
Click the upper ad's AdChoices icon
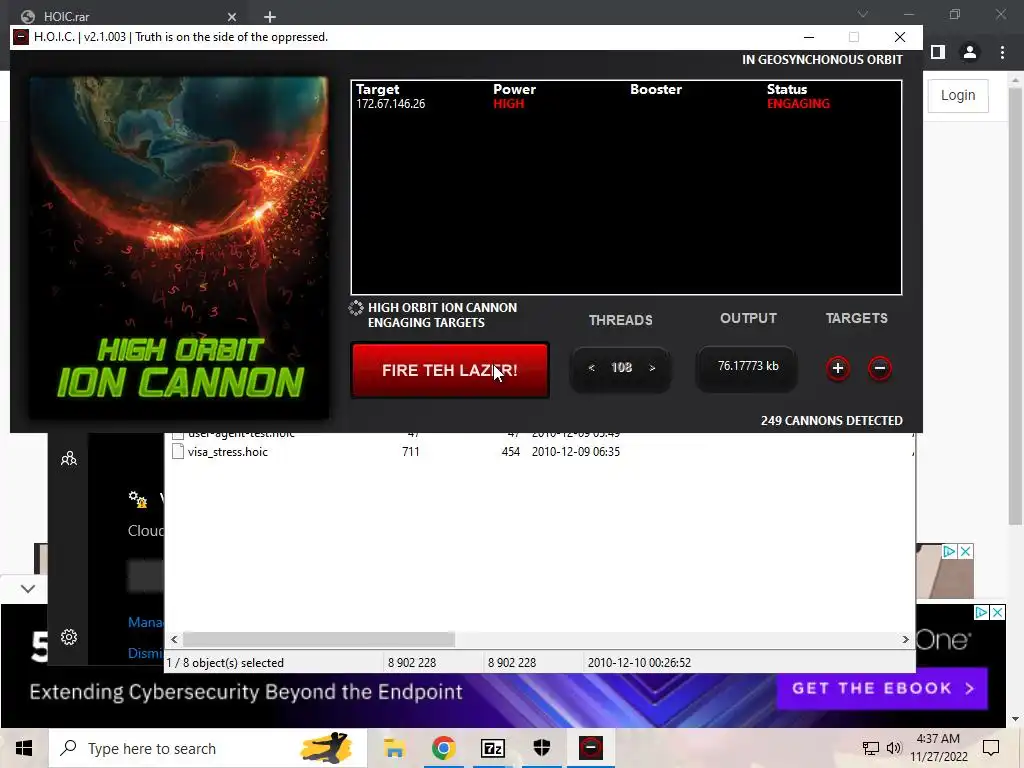[x=950, y=552]
